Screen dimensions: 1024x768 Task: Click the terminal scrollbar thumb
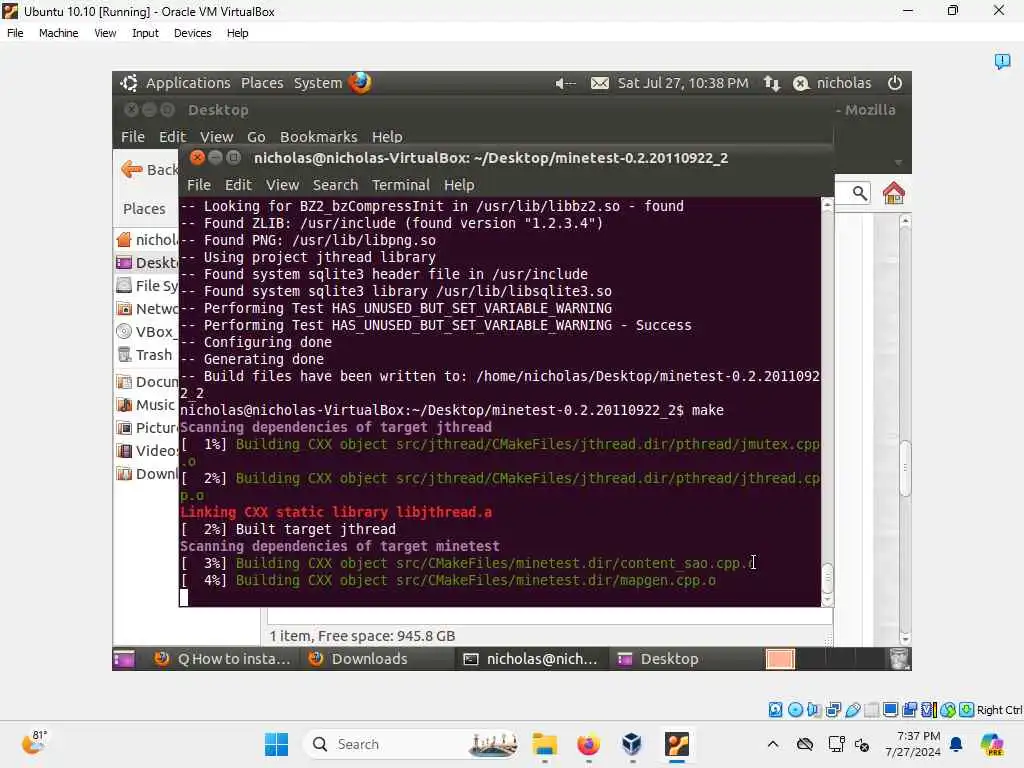827,577
